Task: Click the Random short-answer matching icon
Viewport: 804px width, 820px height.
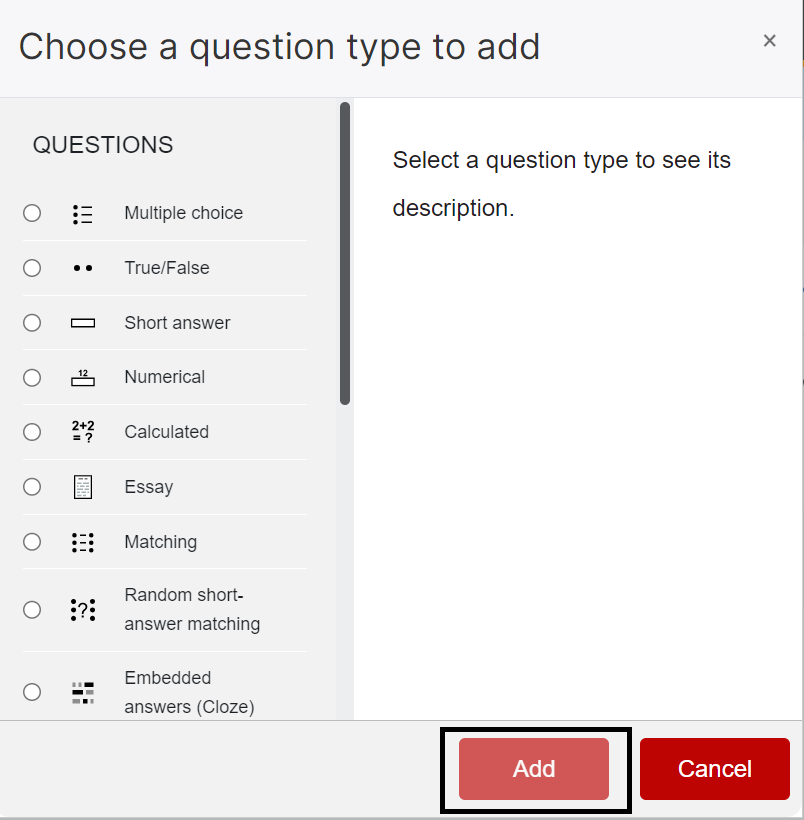Action: [83, 610]
